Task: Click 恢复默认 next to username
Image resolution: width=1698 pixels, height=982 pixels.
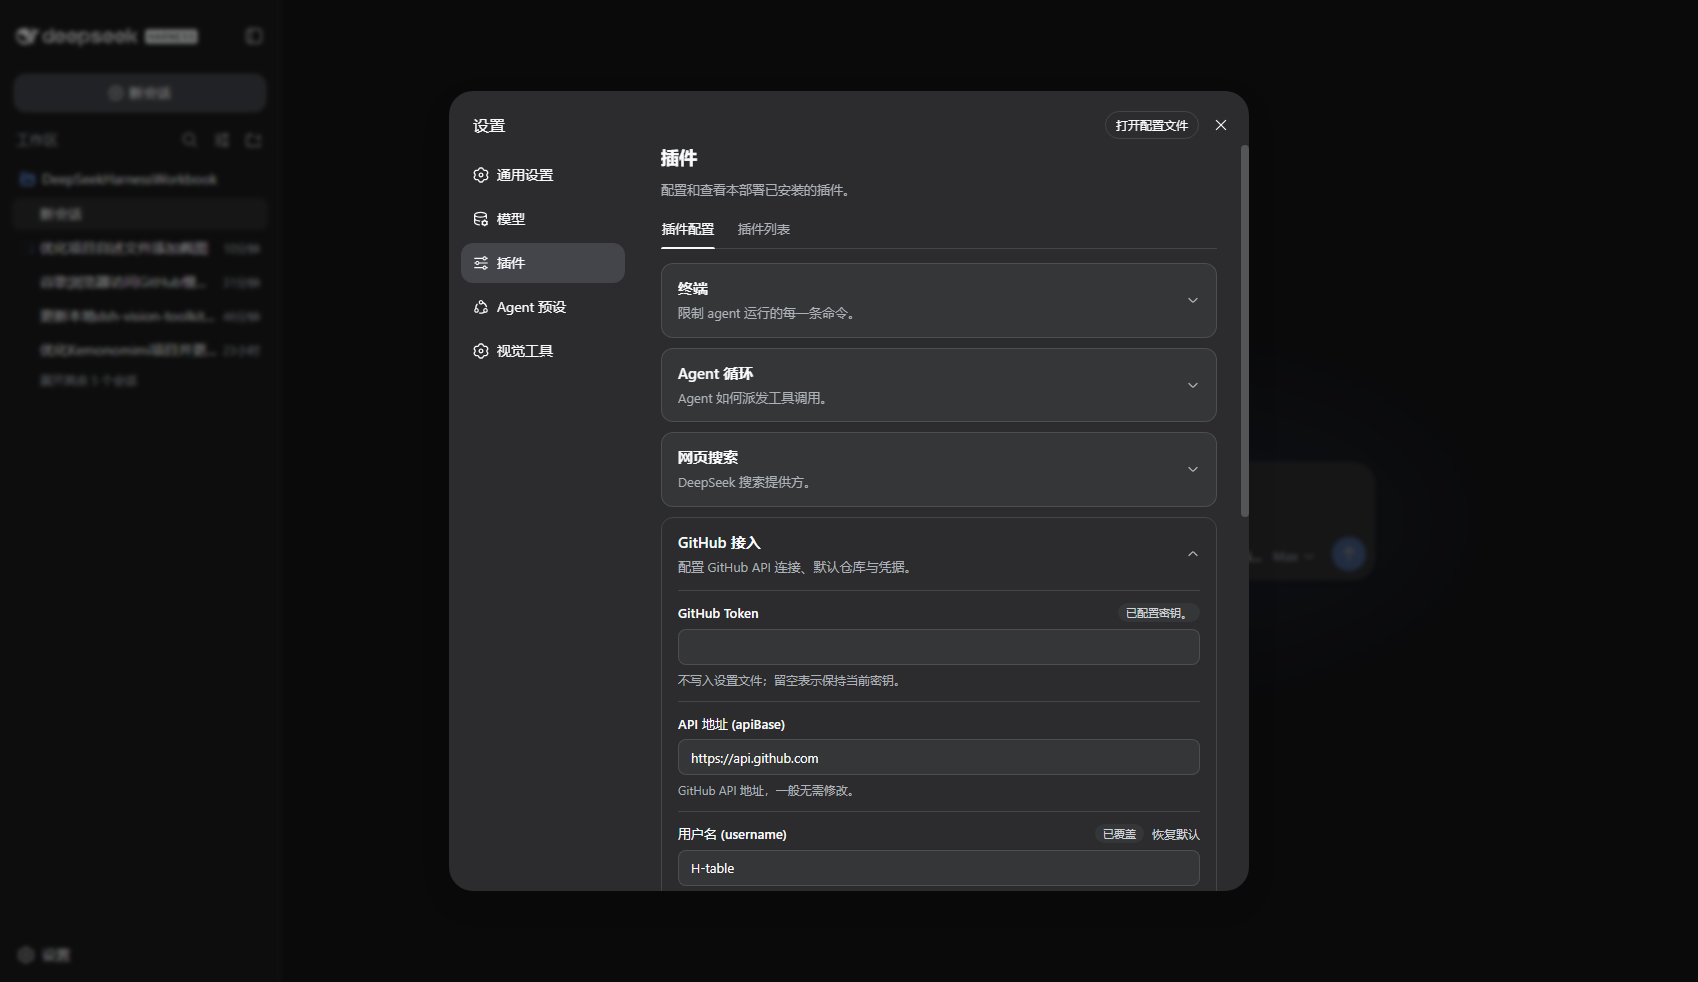Action: [x=1175, y=834]
